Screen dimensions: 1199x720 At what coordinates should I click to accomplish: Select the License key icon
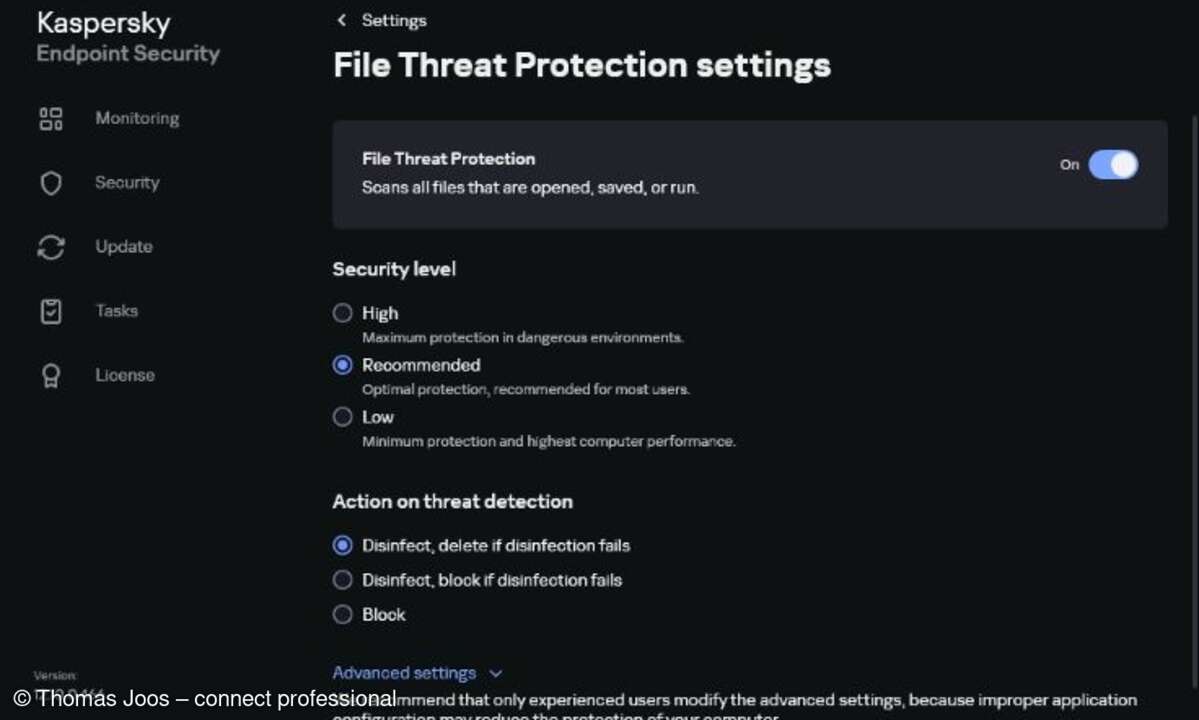(51, 375)
